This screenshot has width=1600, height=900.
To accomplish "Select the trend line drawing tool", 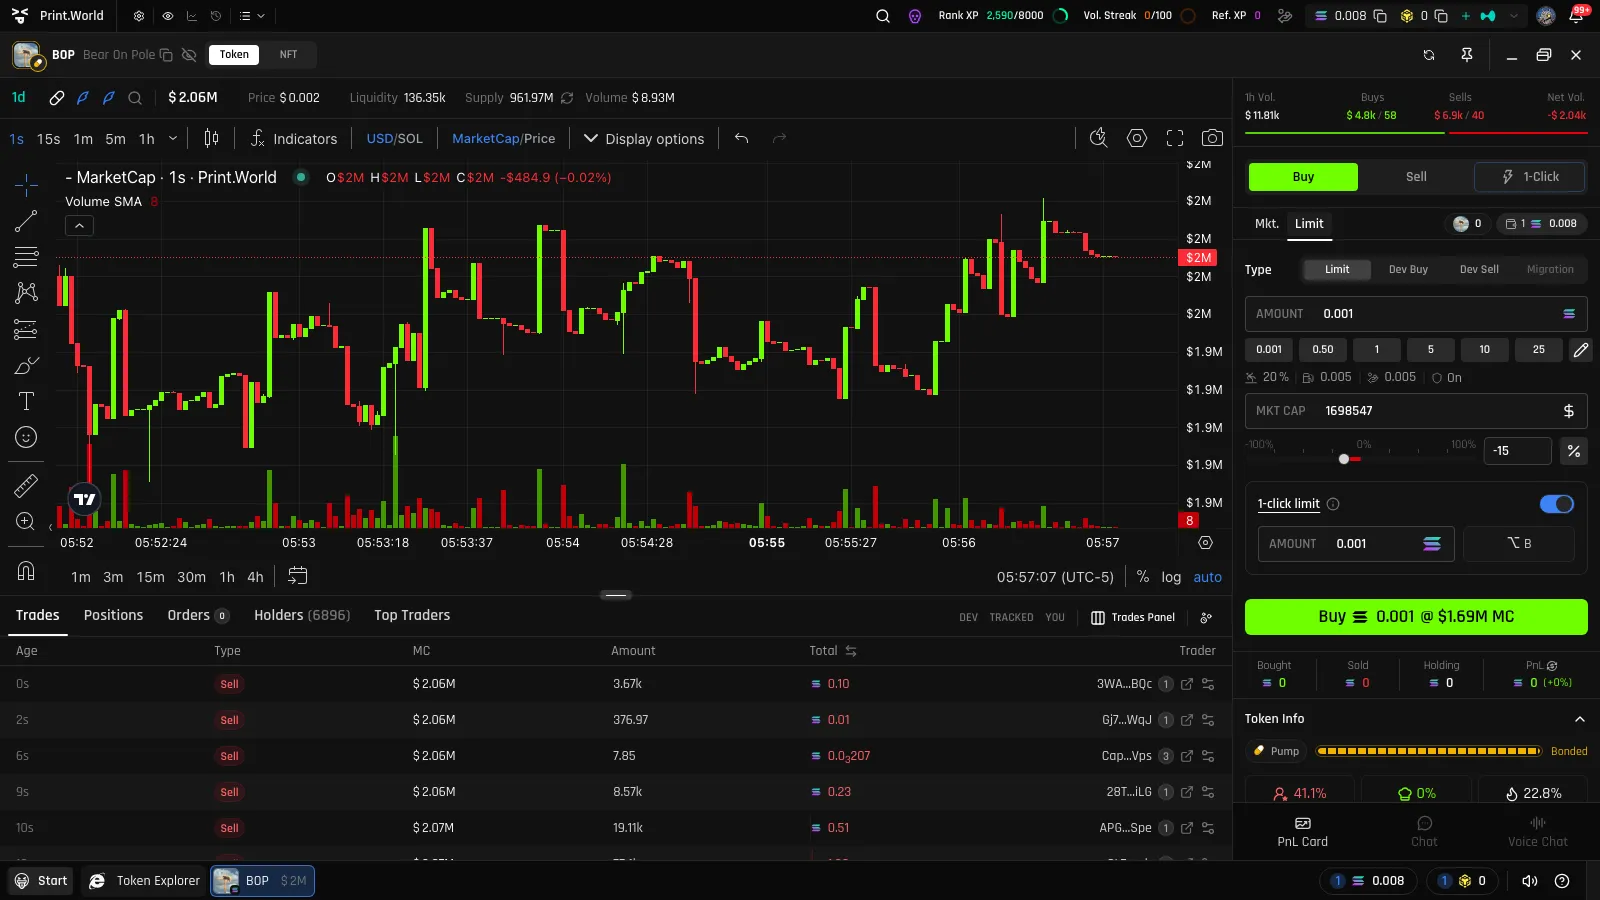I will (x=26, y=221).
